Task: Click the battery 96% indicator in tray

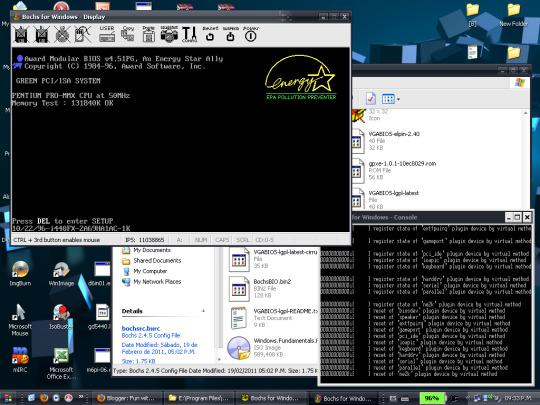Action: tap(432, 398)
